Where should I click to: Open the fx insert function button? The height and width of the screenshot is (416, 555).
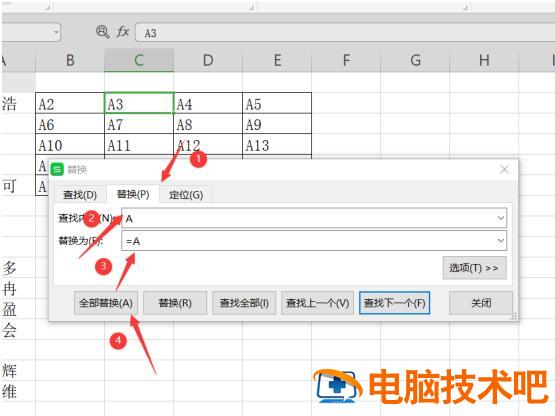[x=123, y=32]
